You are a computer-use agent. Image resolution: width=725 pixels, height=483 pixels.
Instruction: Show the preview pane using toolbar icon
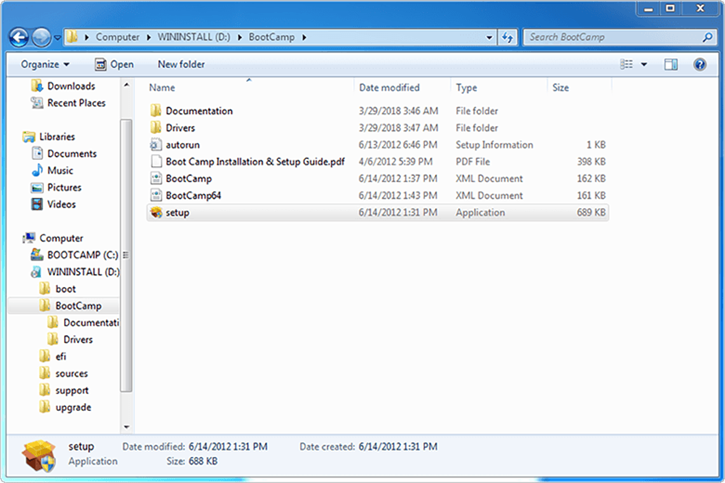point(671,64)
